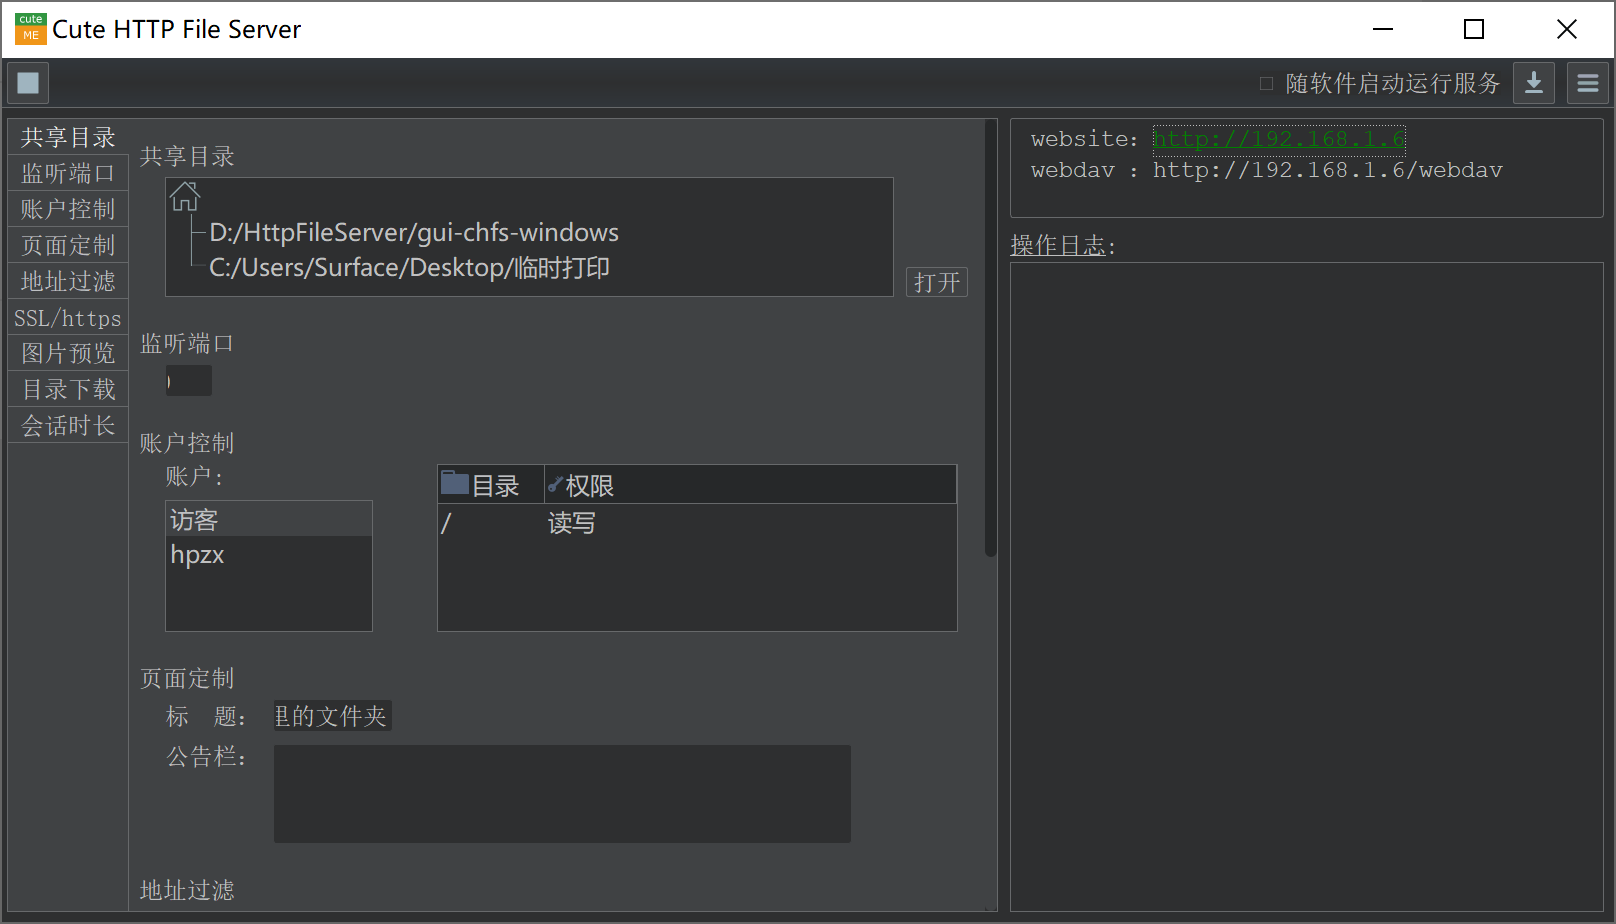Click the home icon in shared directory tree

[185, 196]
